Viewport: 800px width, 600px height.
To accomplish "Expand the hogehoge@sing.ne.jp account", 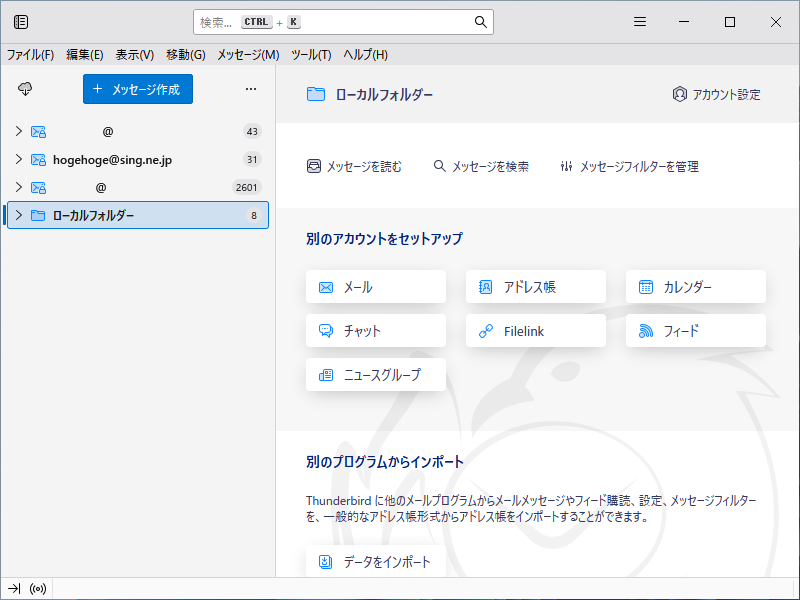I will click(19, 159).
